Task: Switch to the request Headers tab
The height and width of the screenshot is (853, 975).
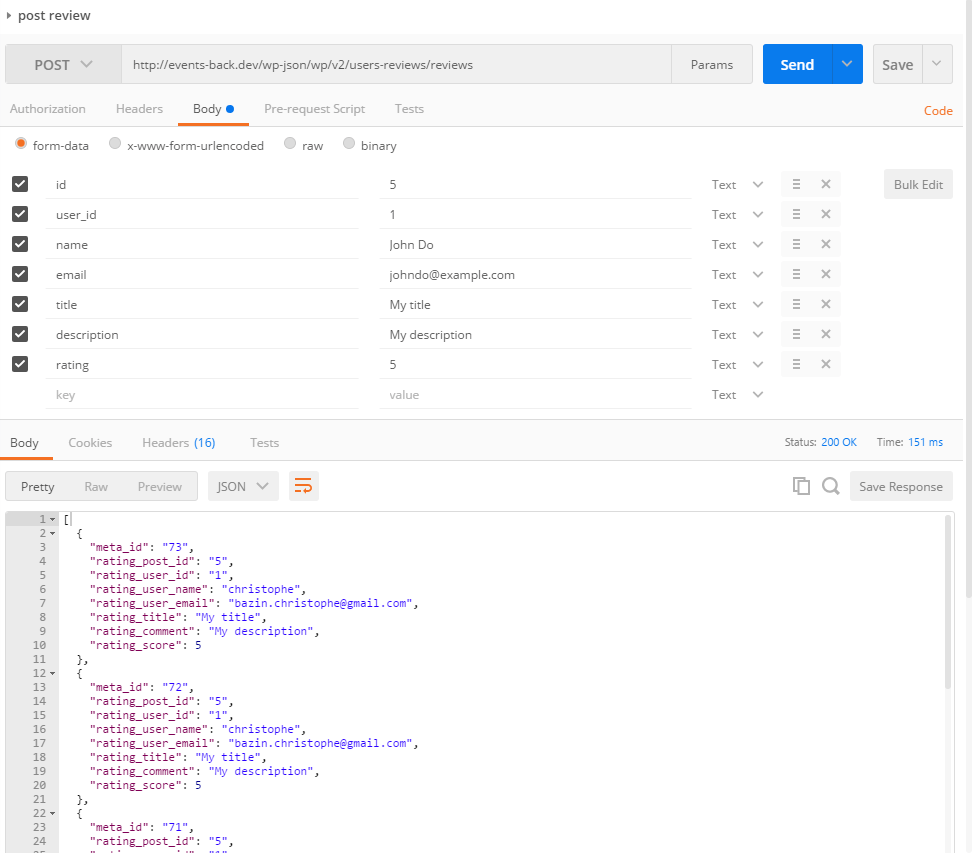Action: 139,109
